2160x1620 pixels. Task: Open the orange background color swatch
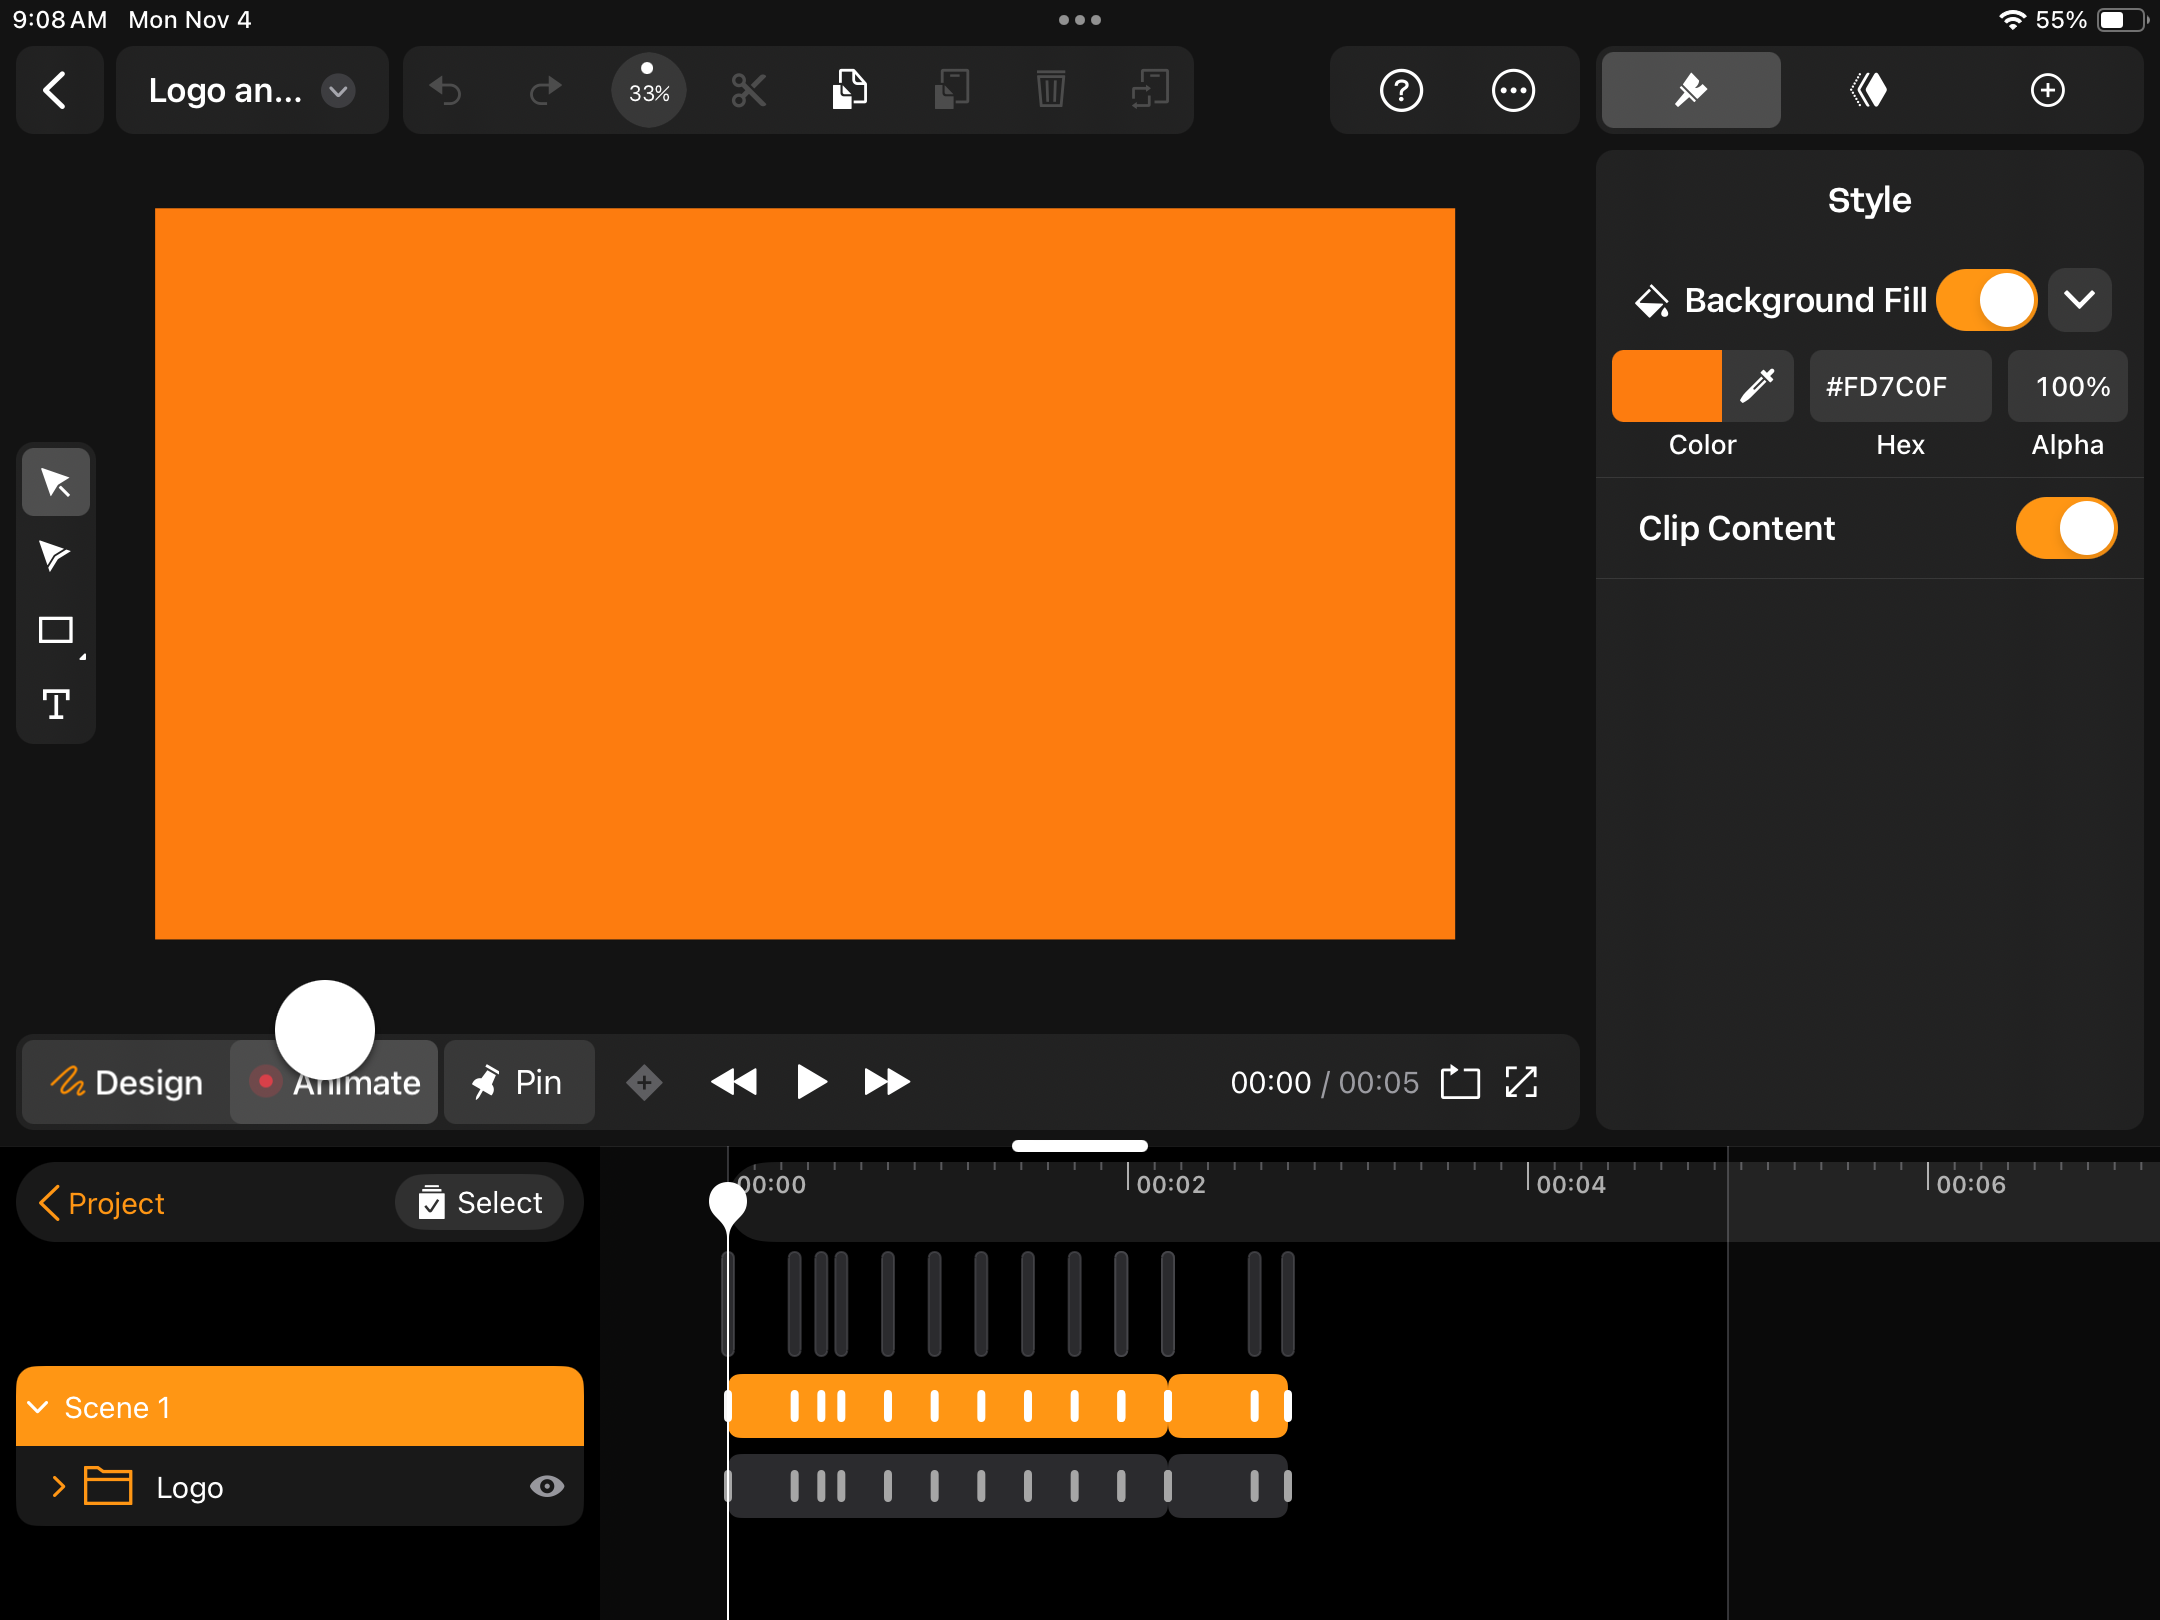point(1666,386)
